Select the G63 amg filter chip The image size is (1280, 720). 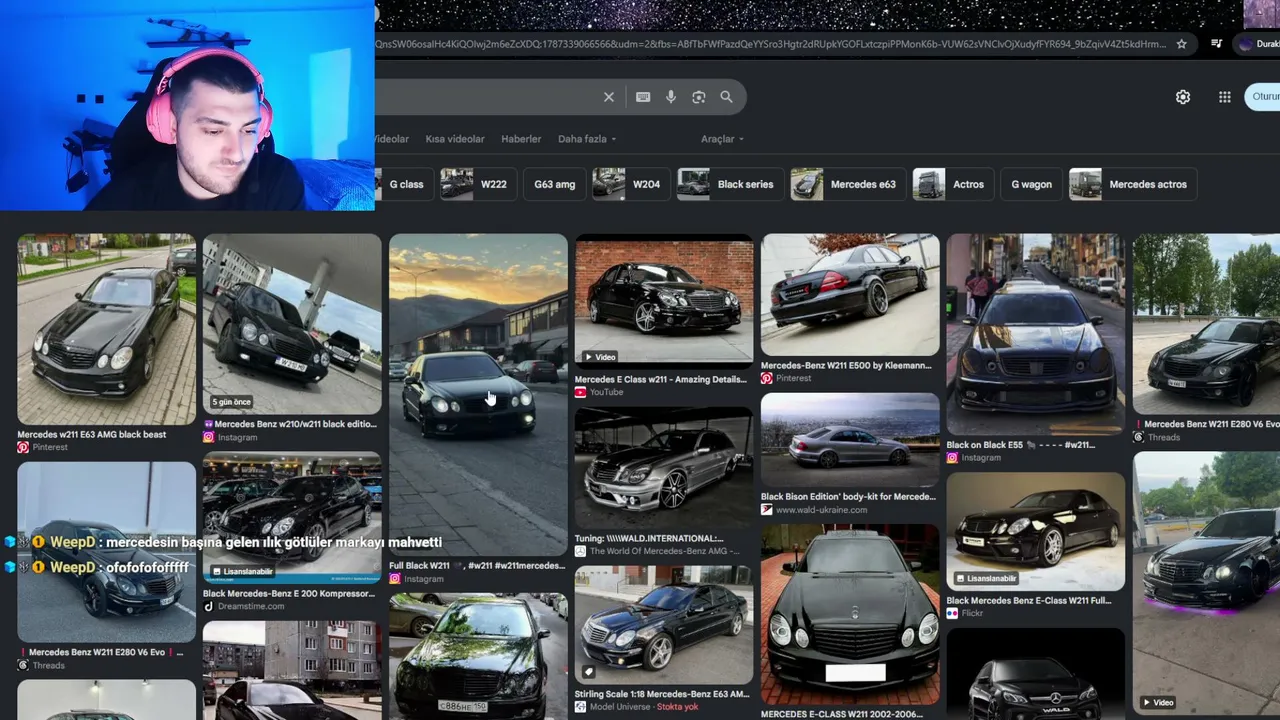[x=555, y=184]
